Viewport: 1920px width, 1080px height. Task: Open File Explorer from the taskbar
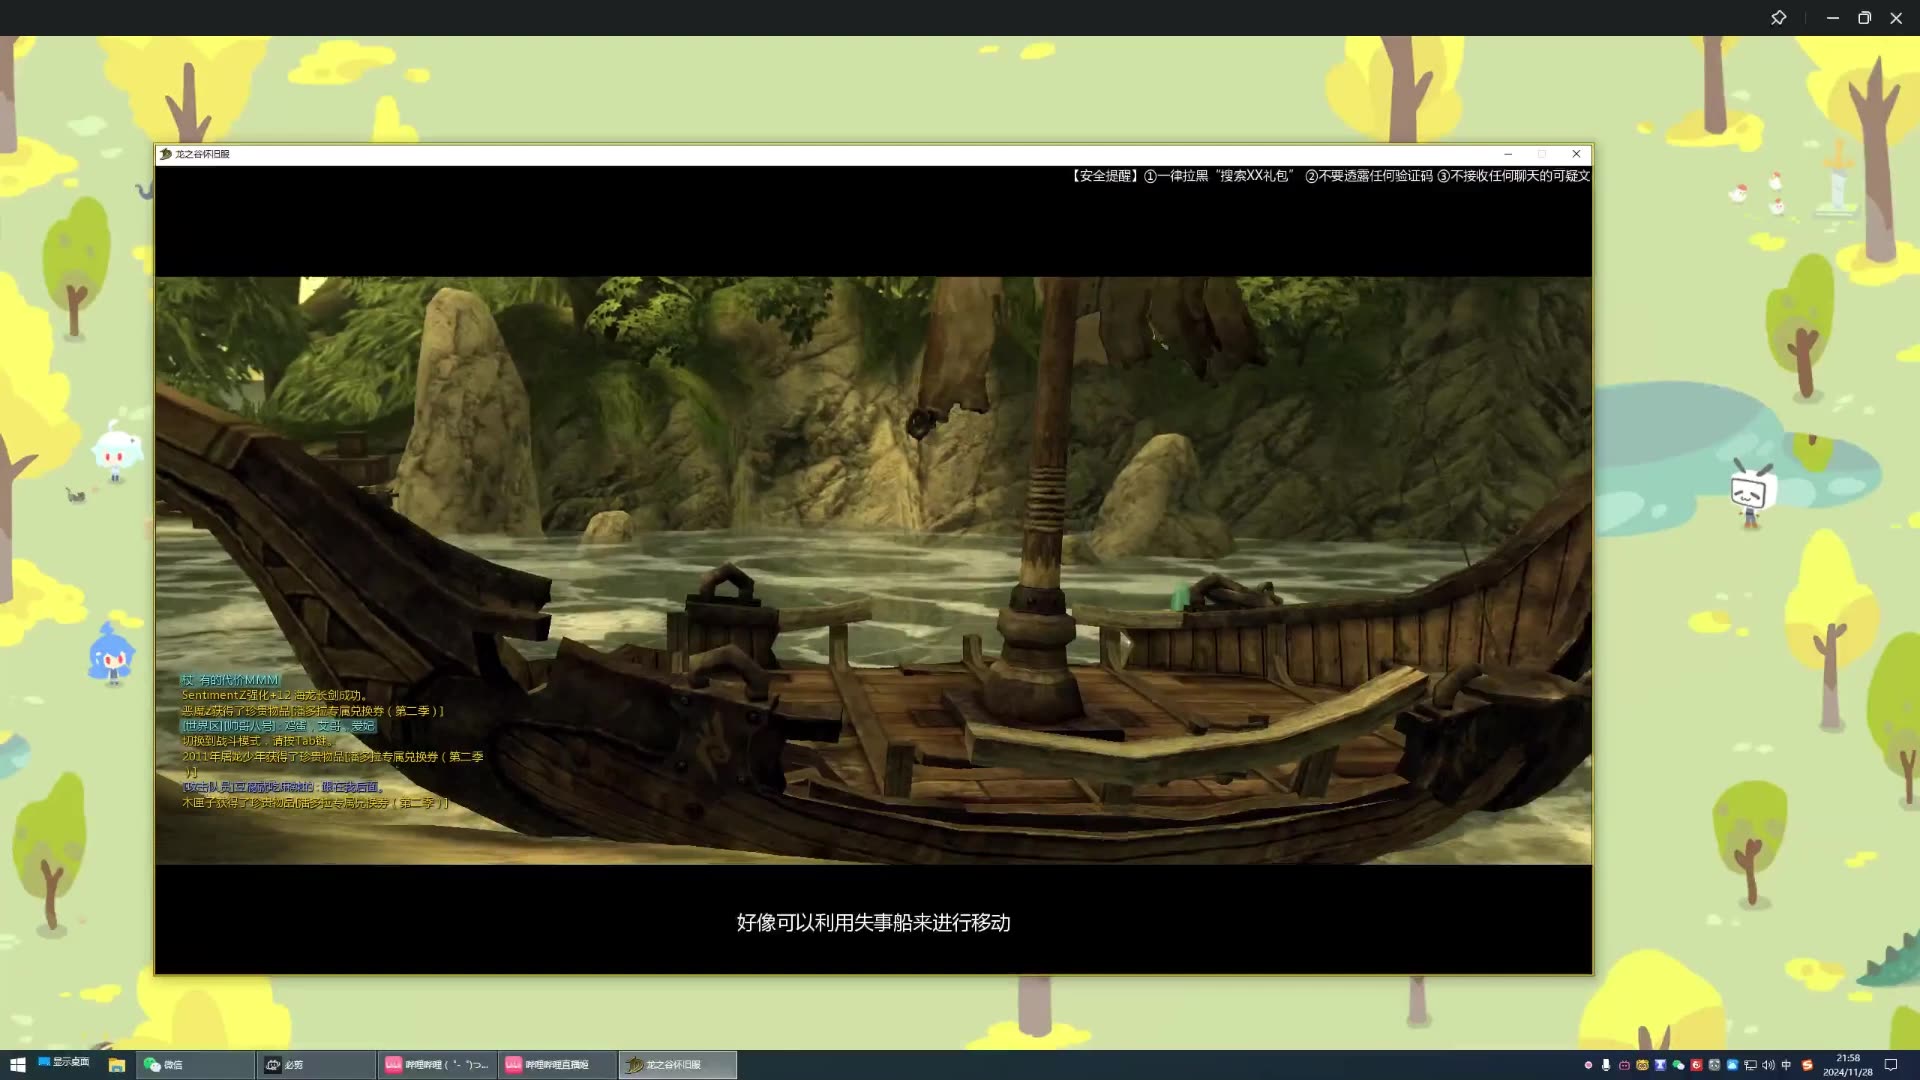(x=117, y=1065)
